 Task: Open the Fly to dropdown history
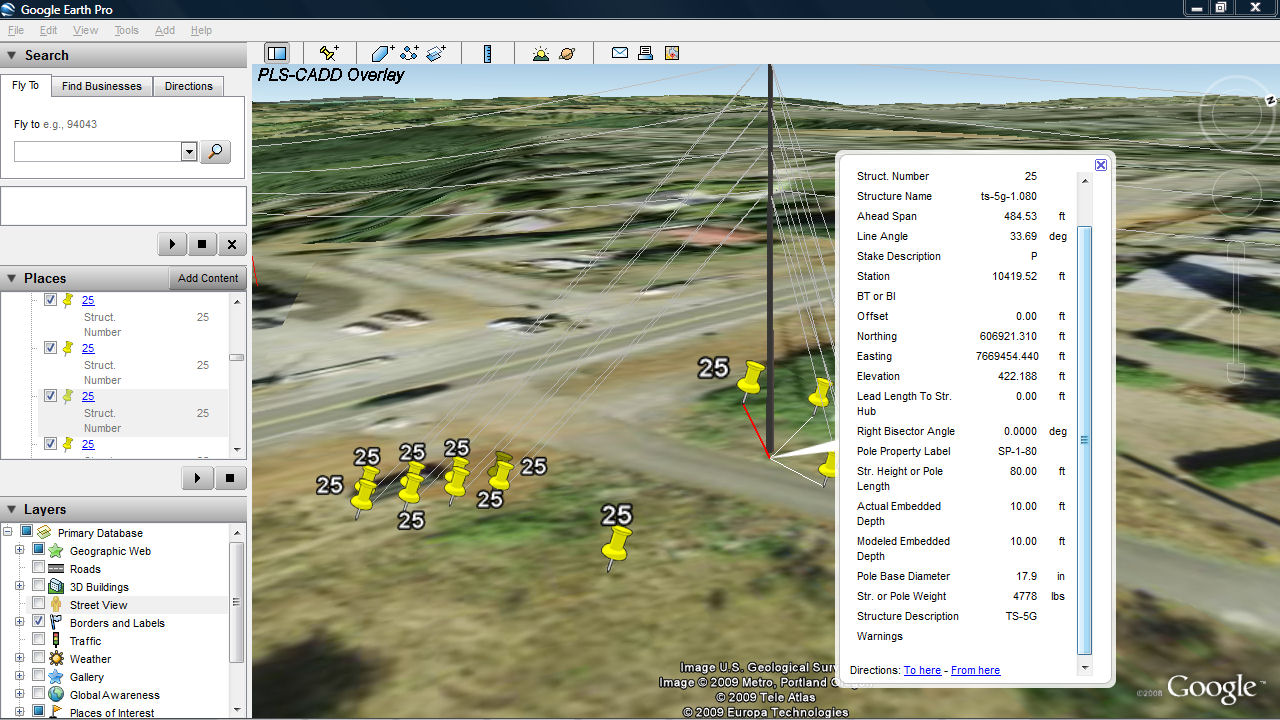click(189, 152)
